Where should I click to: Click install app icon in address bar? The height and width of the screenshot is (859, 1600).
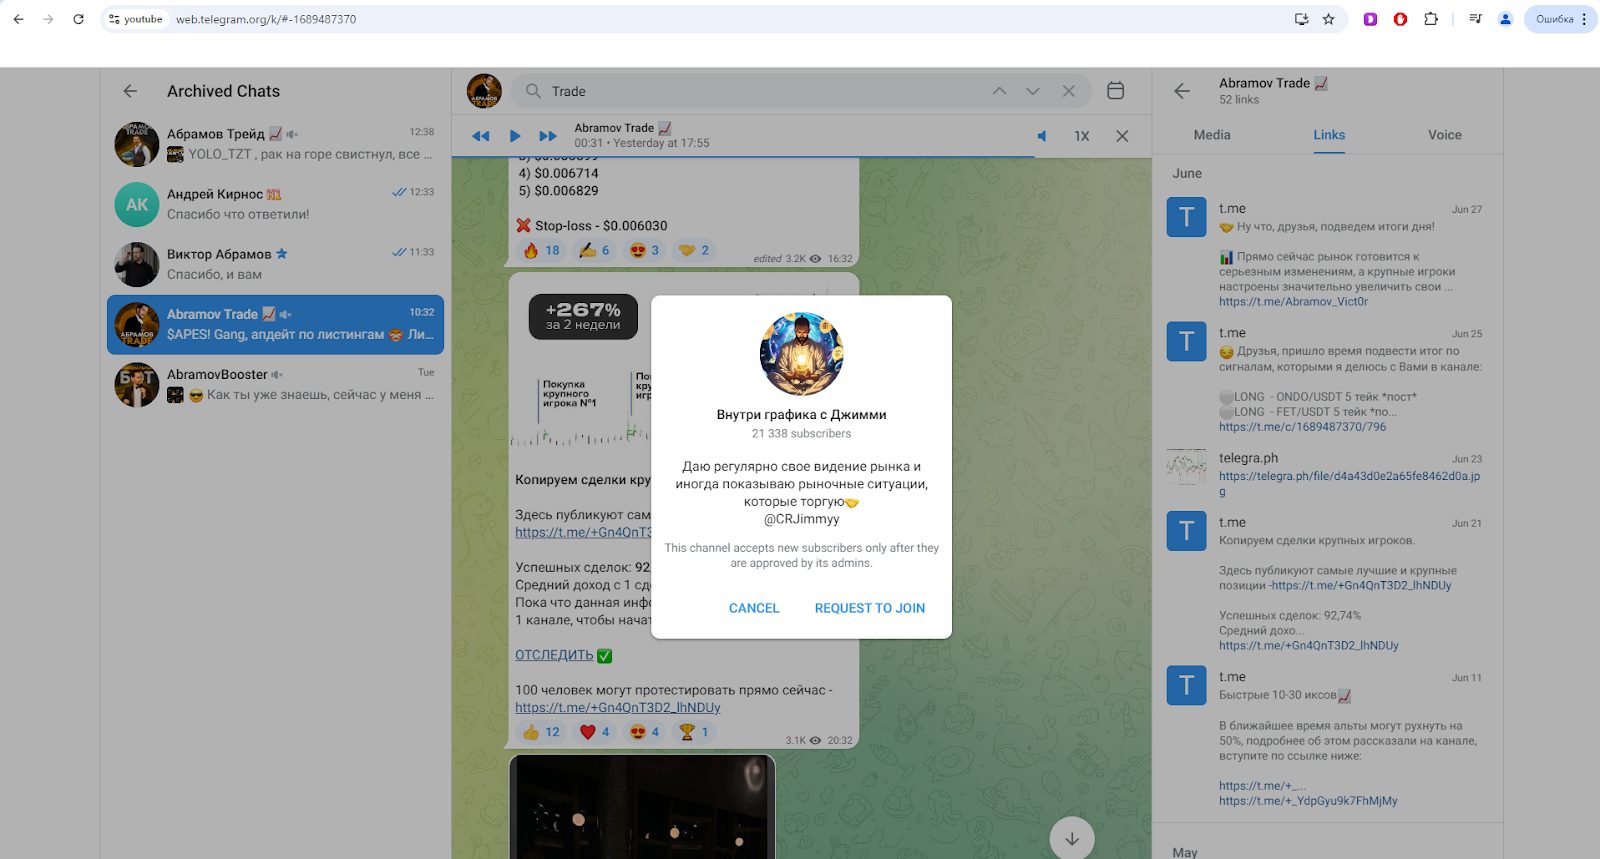pos(1301,19)
